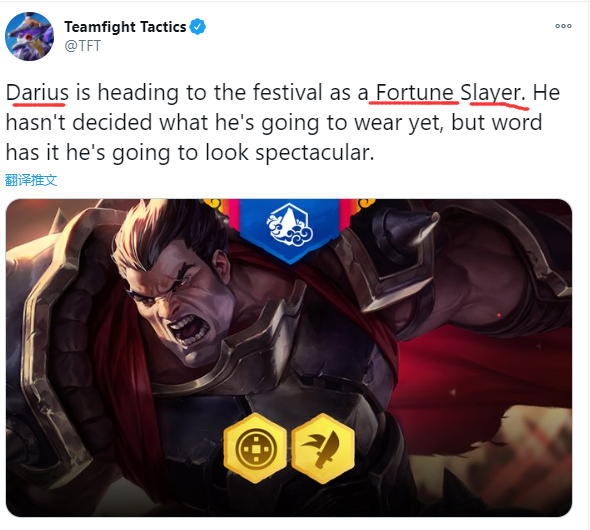Viewport: 590px width, 530px height.
Task: Click the small red dot on Darius's arm
Action: [x=499, y=315]
